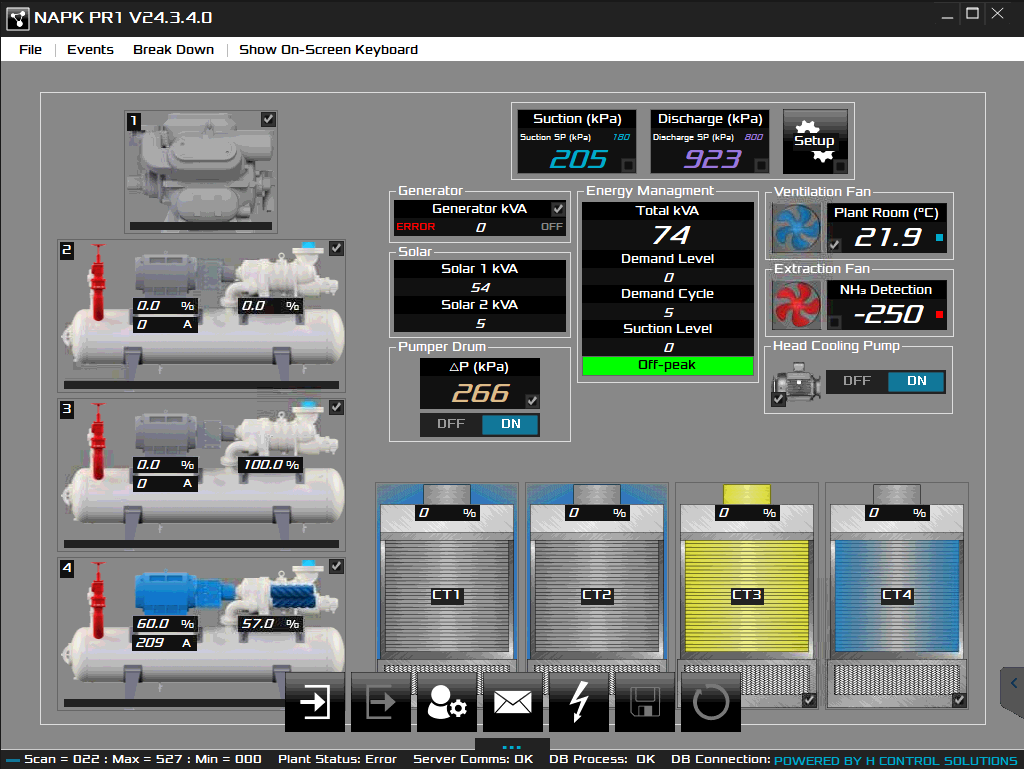Toggle the Extraction Fan checkbox

(834, 322)
